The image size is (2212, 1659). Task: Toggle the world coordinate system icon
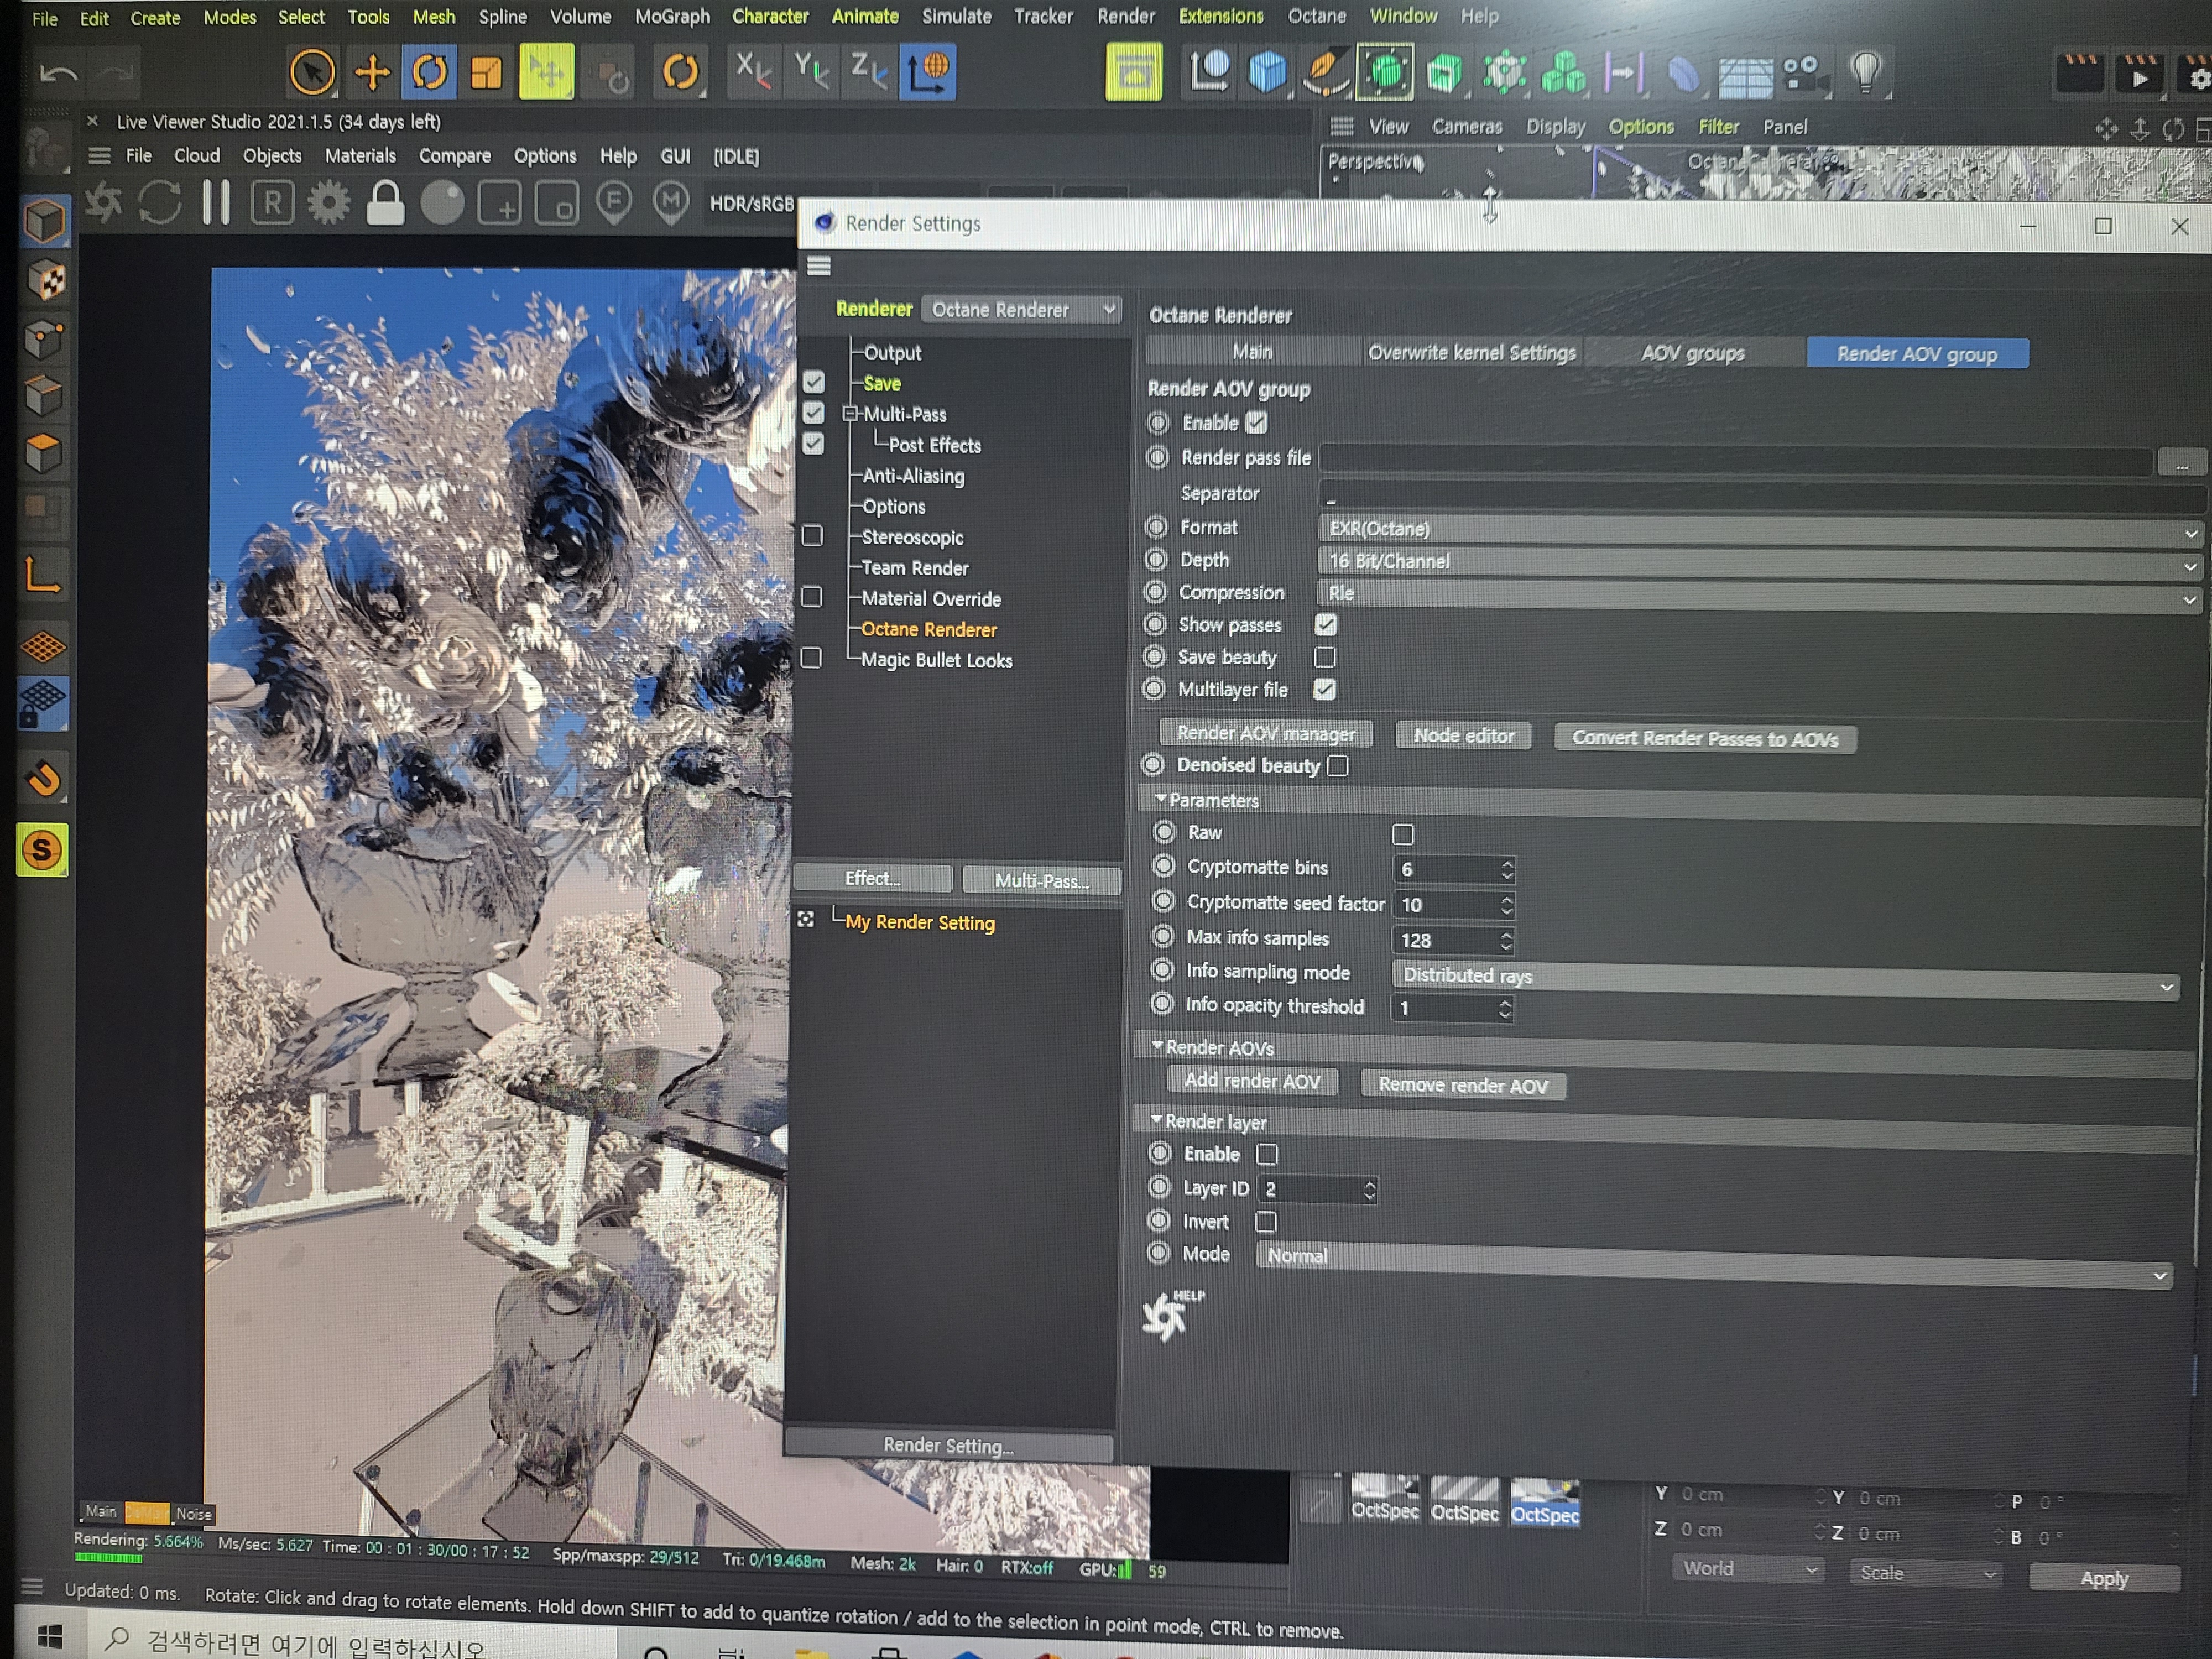(928, 72)
